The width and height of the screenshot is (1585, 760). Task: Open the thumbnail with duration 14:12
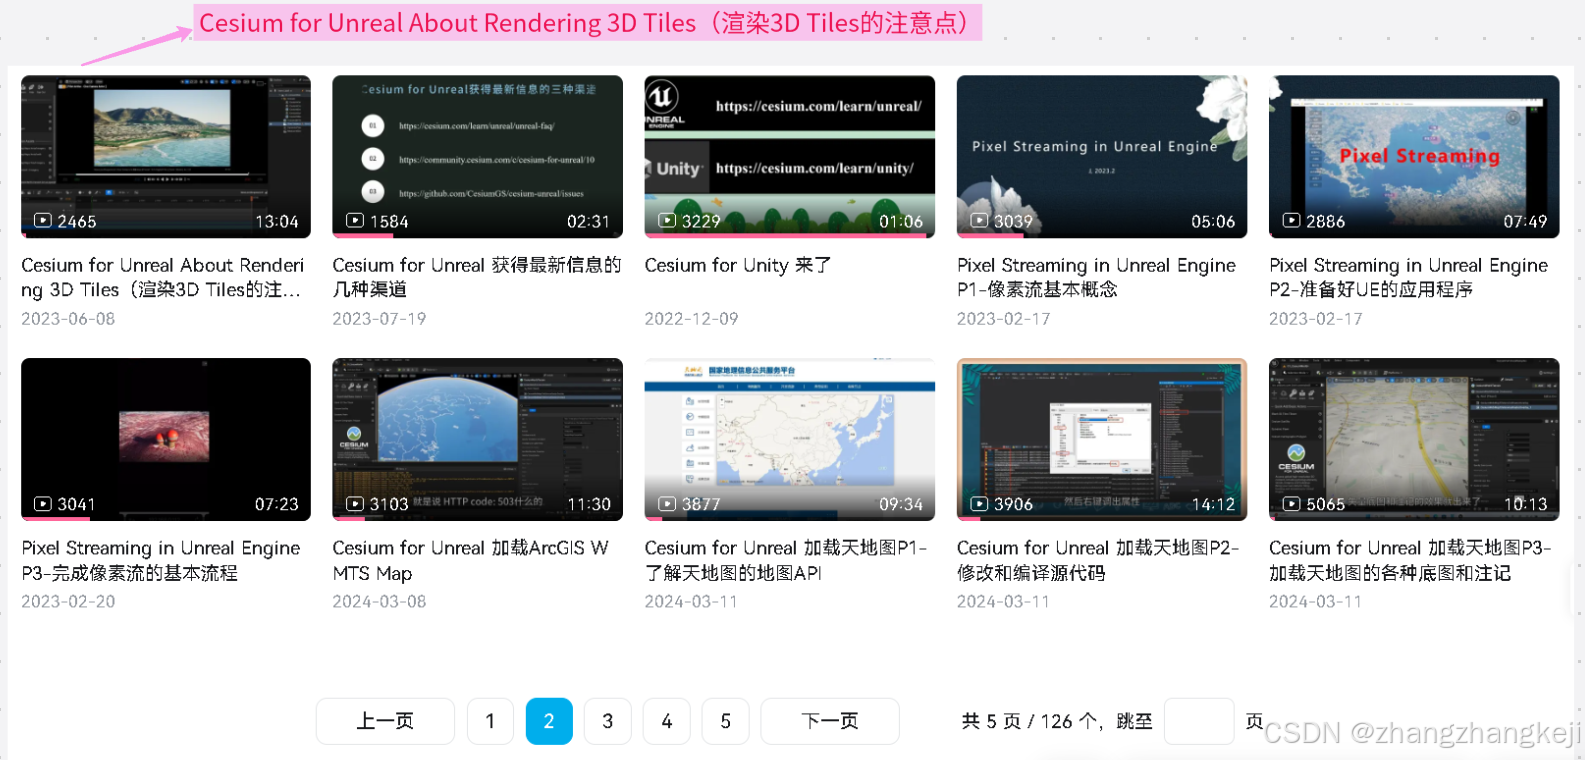pyautogui.click(x=1102, y=439)
